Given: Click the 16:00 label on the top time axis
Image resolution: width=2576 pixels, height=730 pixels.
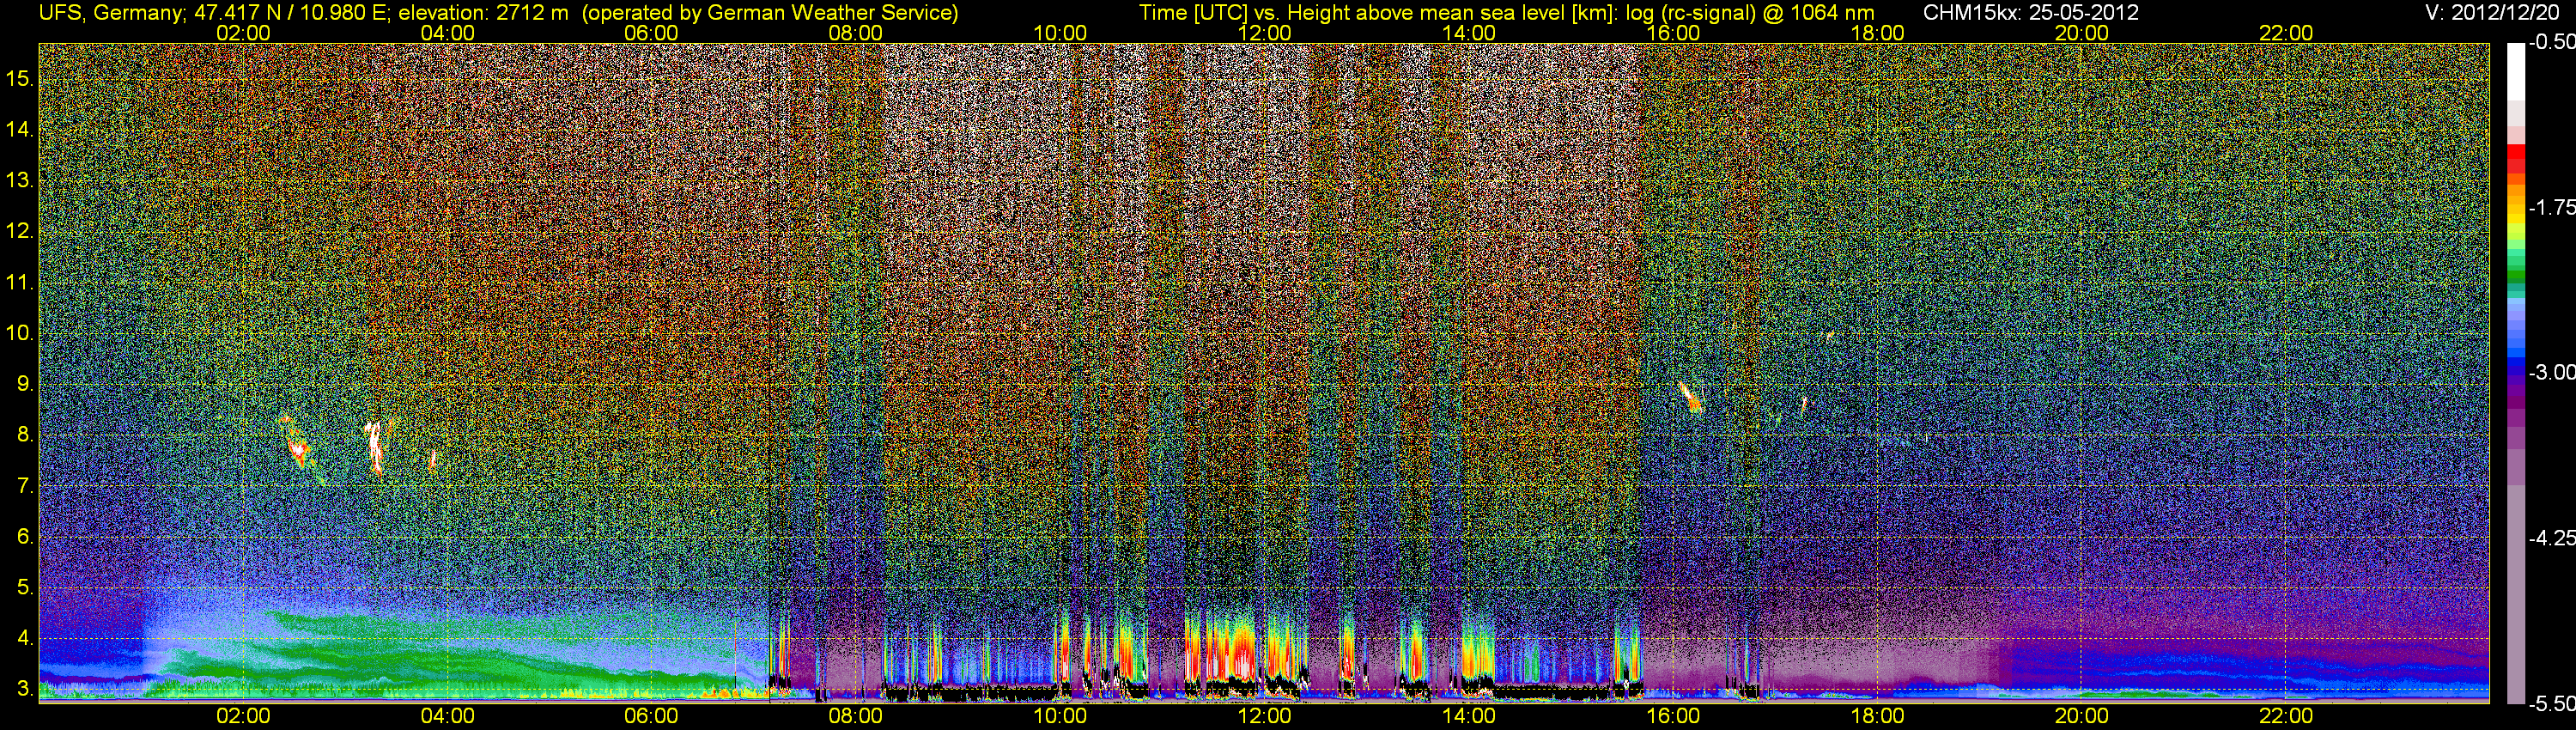Looking at the screenshot, I should [x=1673, y=32].
